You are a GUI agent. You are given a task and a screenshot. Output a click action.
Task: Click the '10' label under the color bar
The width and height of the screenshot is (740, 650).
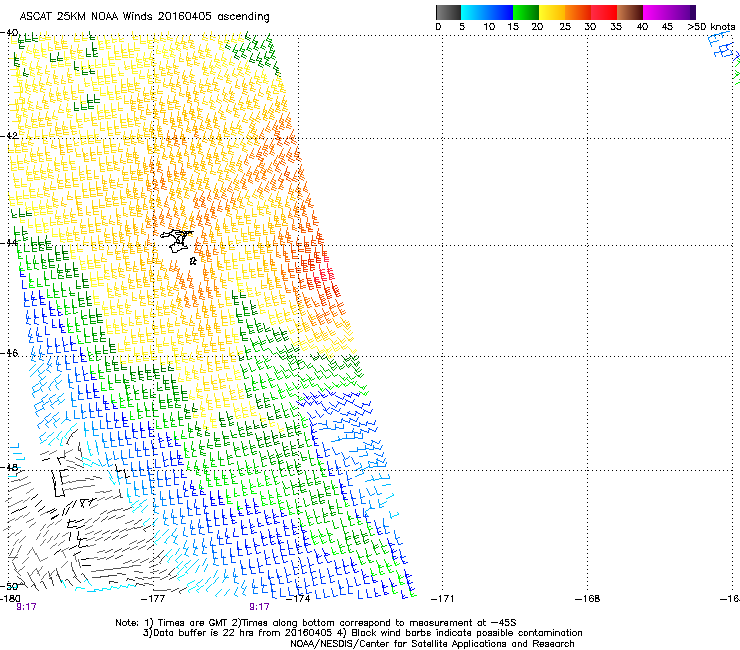[489, 26]
